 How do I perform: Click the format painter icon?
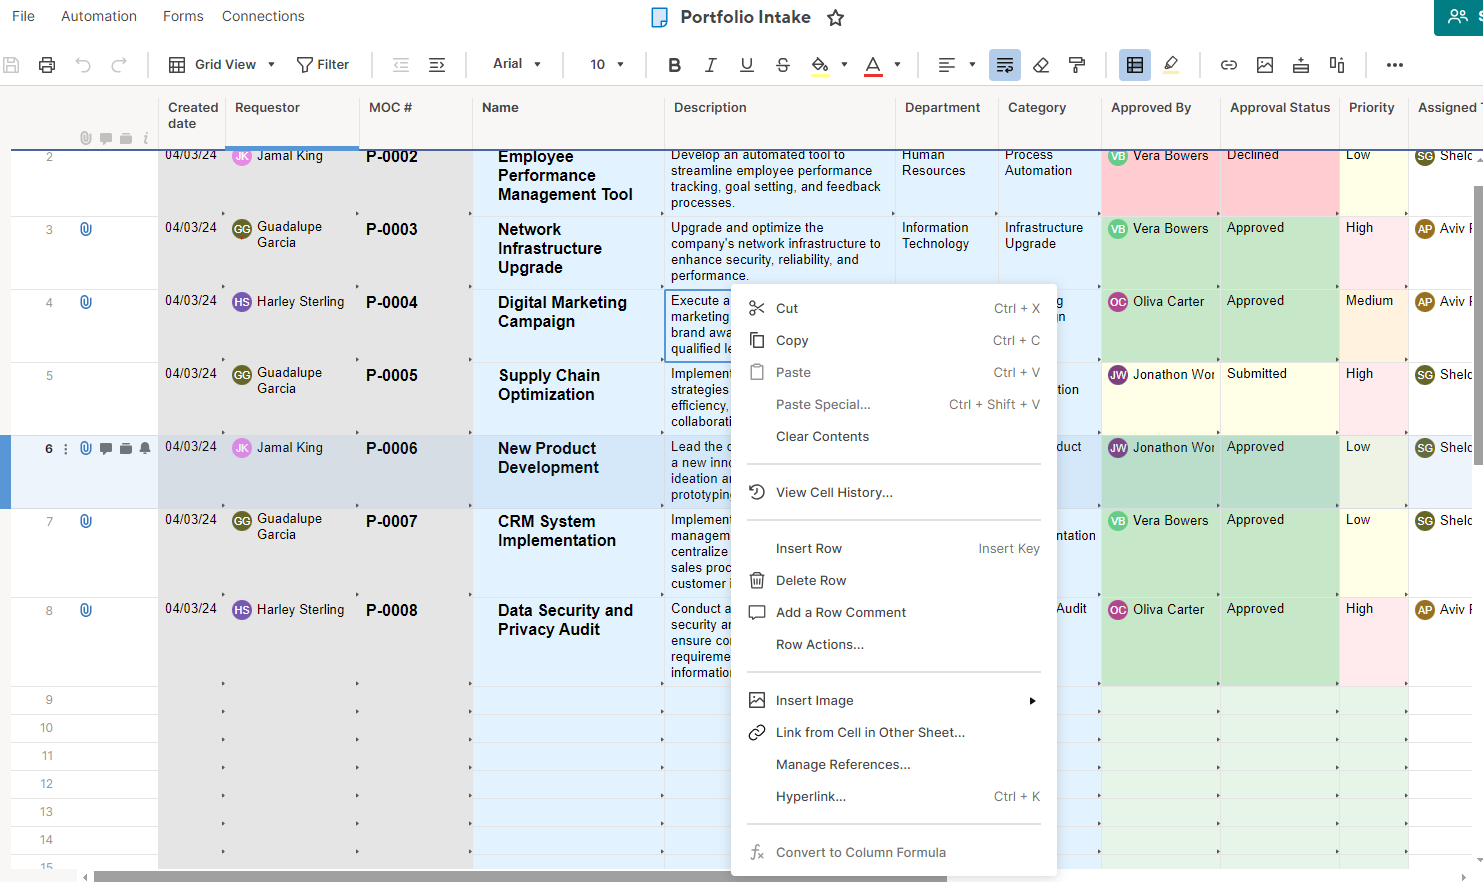(1077, 65)
